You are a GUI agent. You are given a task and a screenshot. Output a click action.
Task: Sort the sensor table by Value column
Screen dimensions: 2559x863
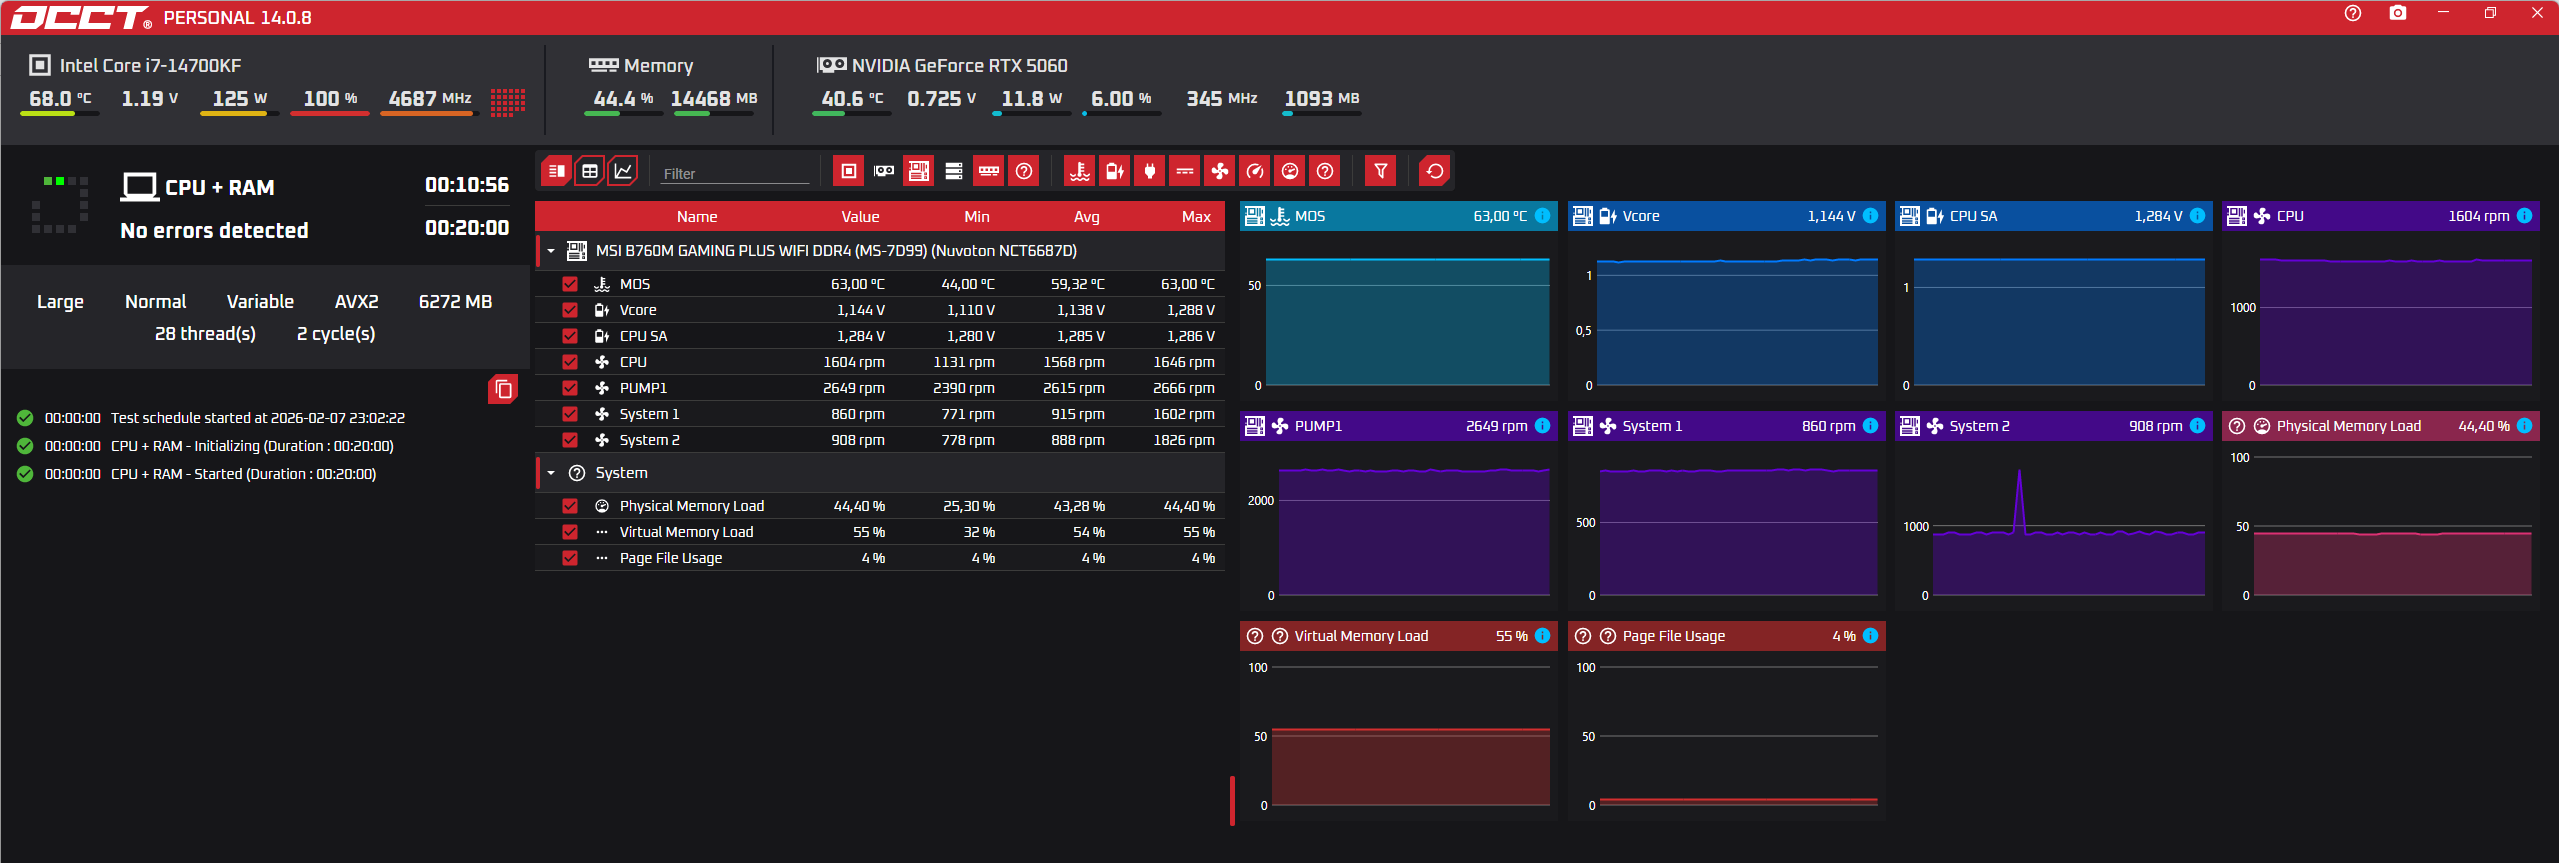[x=860, y=217]
